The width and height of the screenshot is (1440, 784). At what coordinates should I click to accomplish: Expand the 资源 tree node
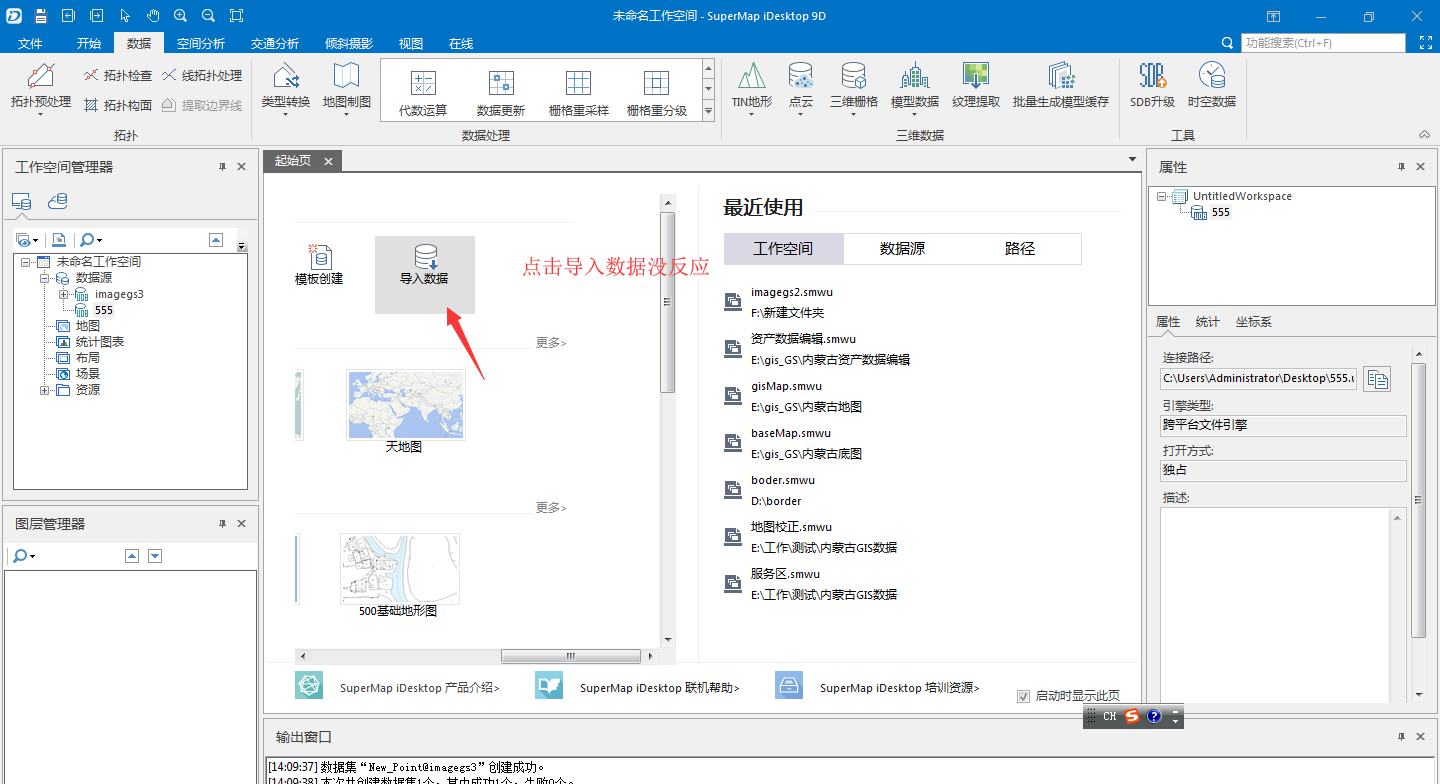pos(45,390)
